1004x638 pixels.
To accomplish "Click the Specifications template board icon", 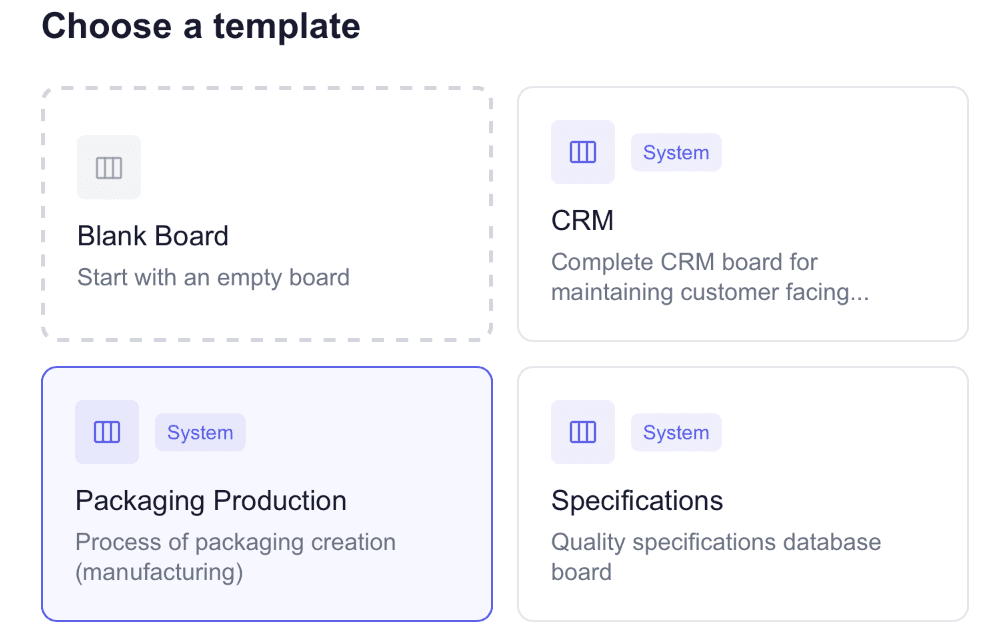I will pos(583,432).
